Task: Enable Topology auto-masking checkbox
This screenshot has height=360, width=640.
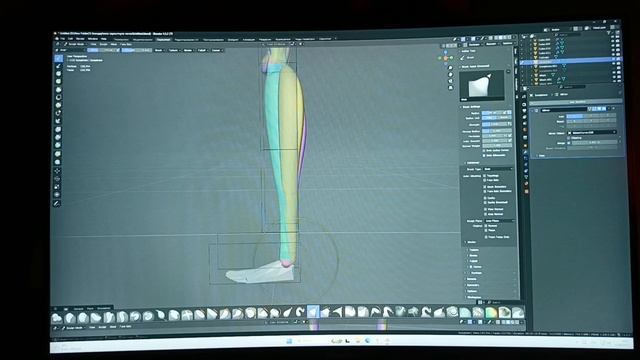Action: coord(485,176)
